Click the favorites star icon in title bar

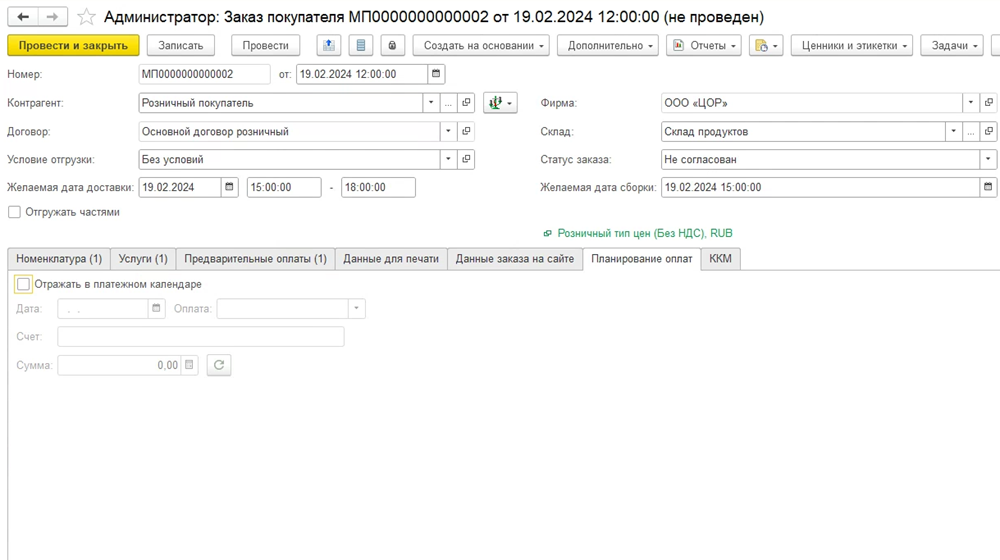pos(87,17)
